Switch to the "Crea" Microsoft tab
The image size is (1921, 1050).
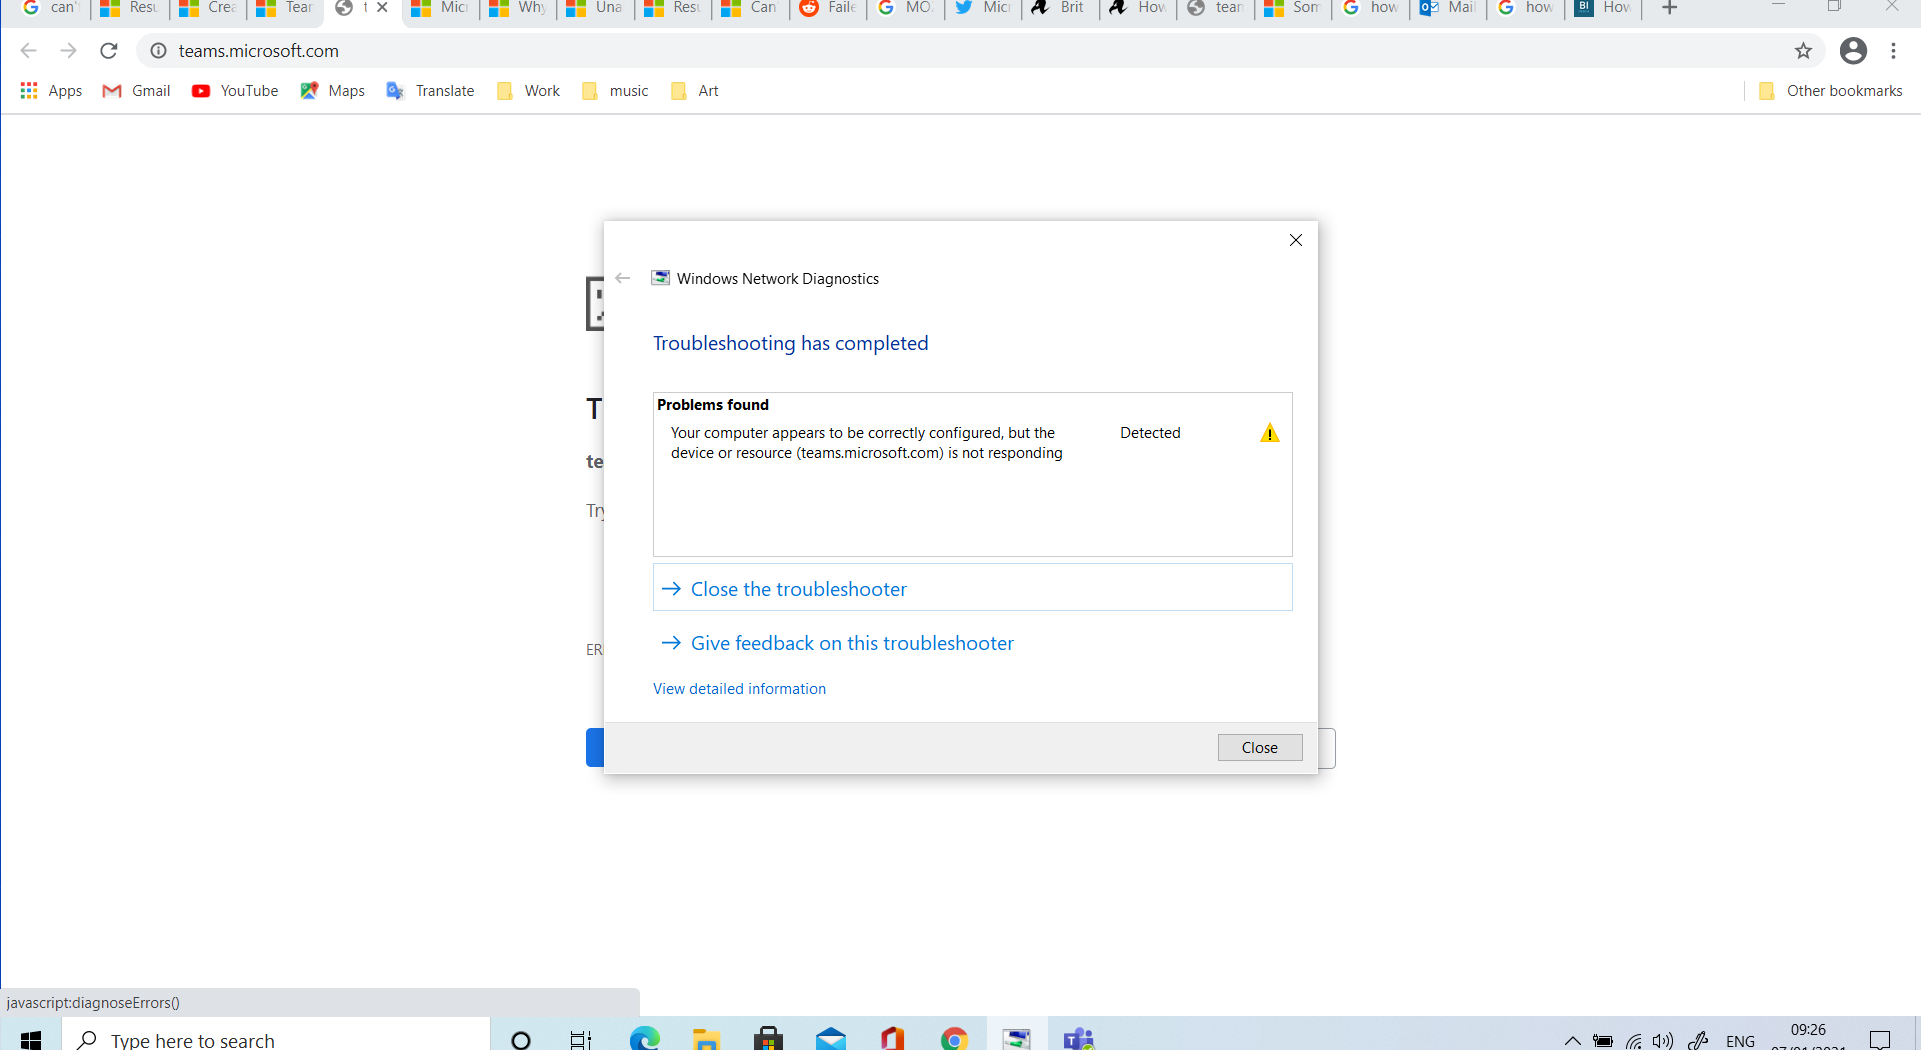coord(207,8)
